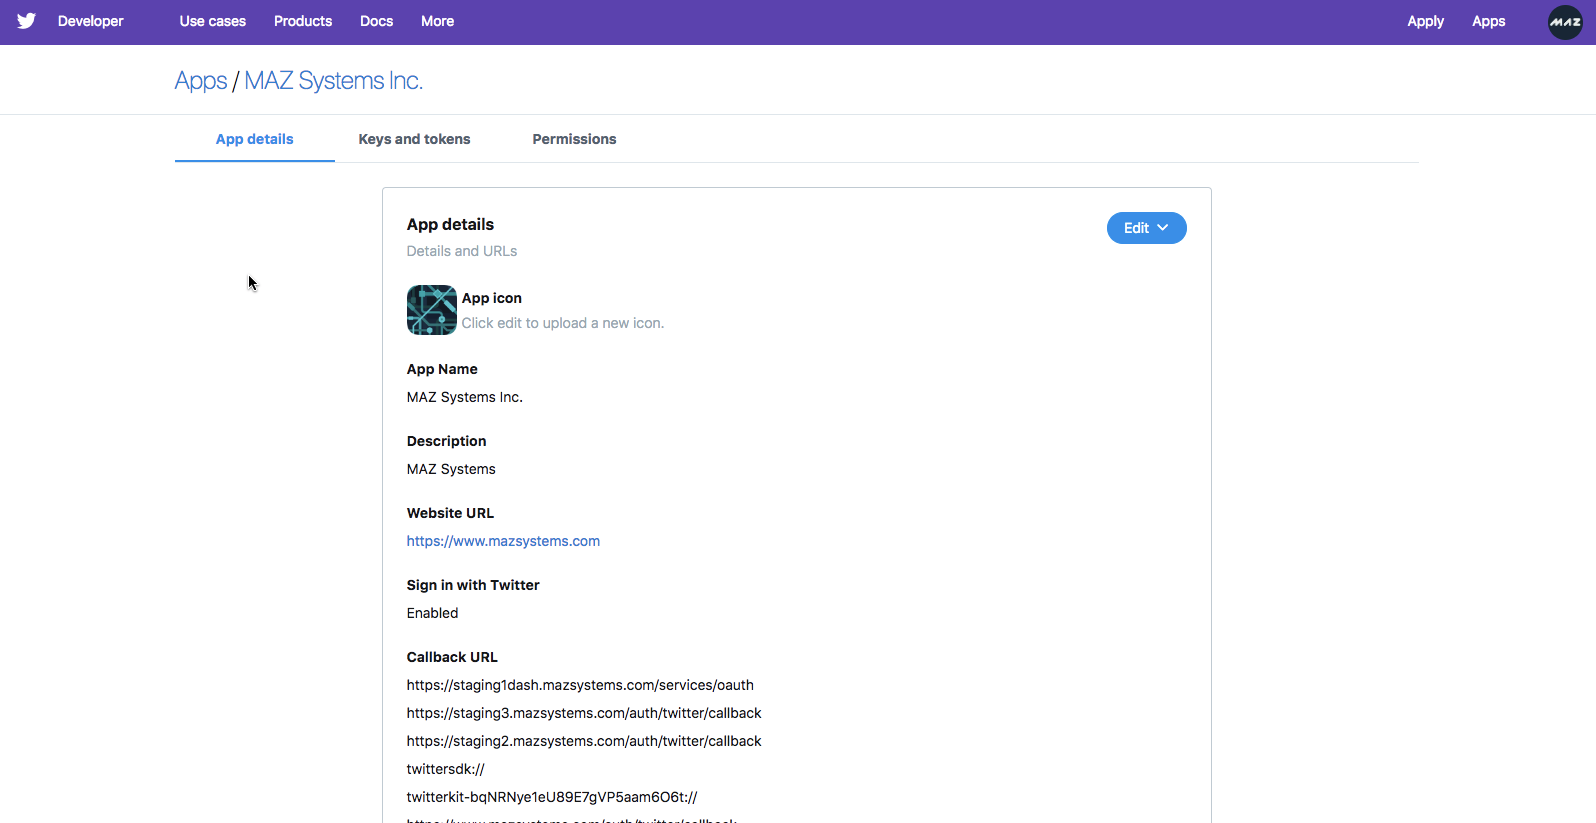Click Apply in the top bar

[x=1425, y=21]
